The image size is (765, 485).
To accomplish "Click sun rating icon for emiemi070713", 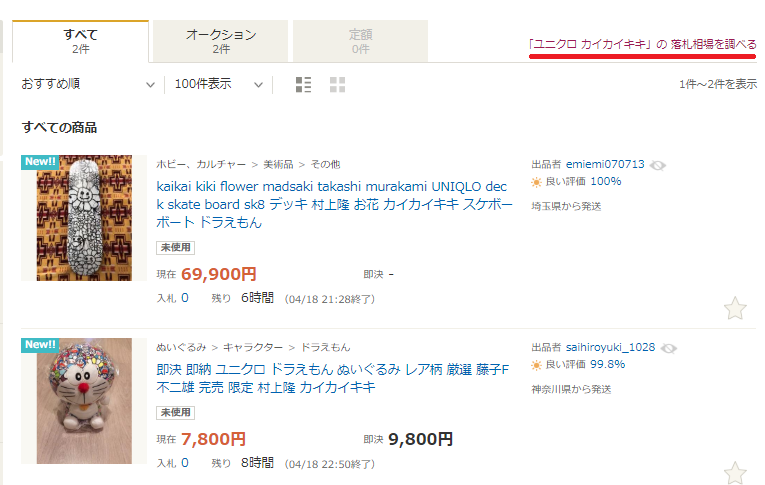I will 537,182.
